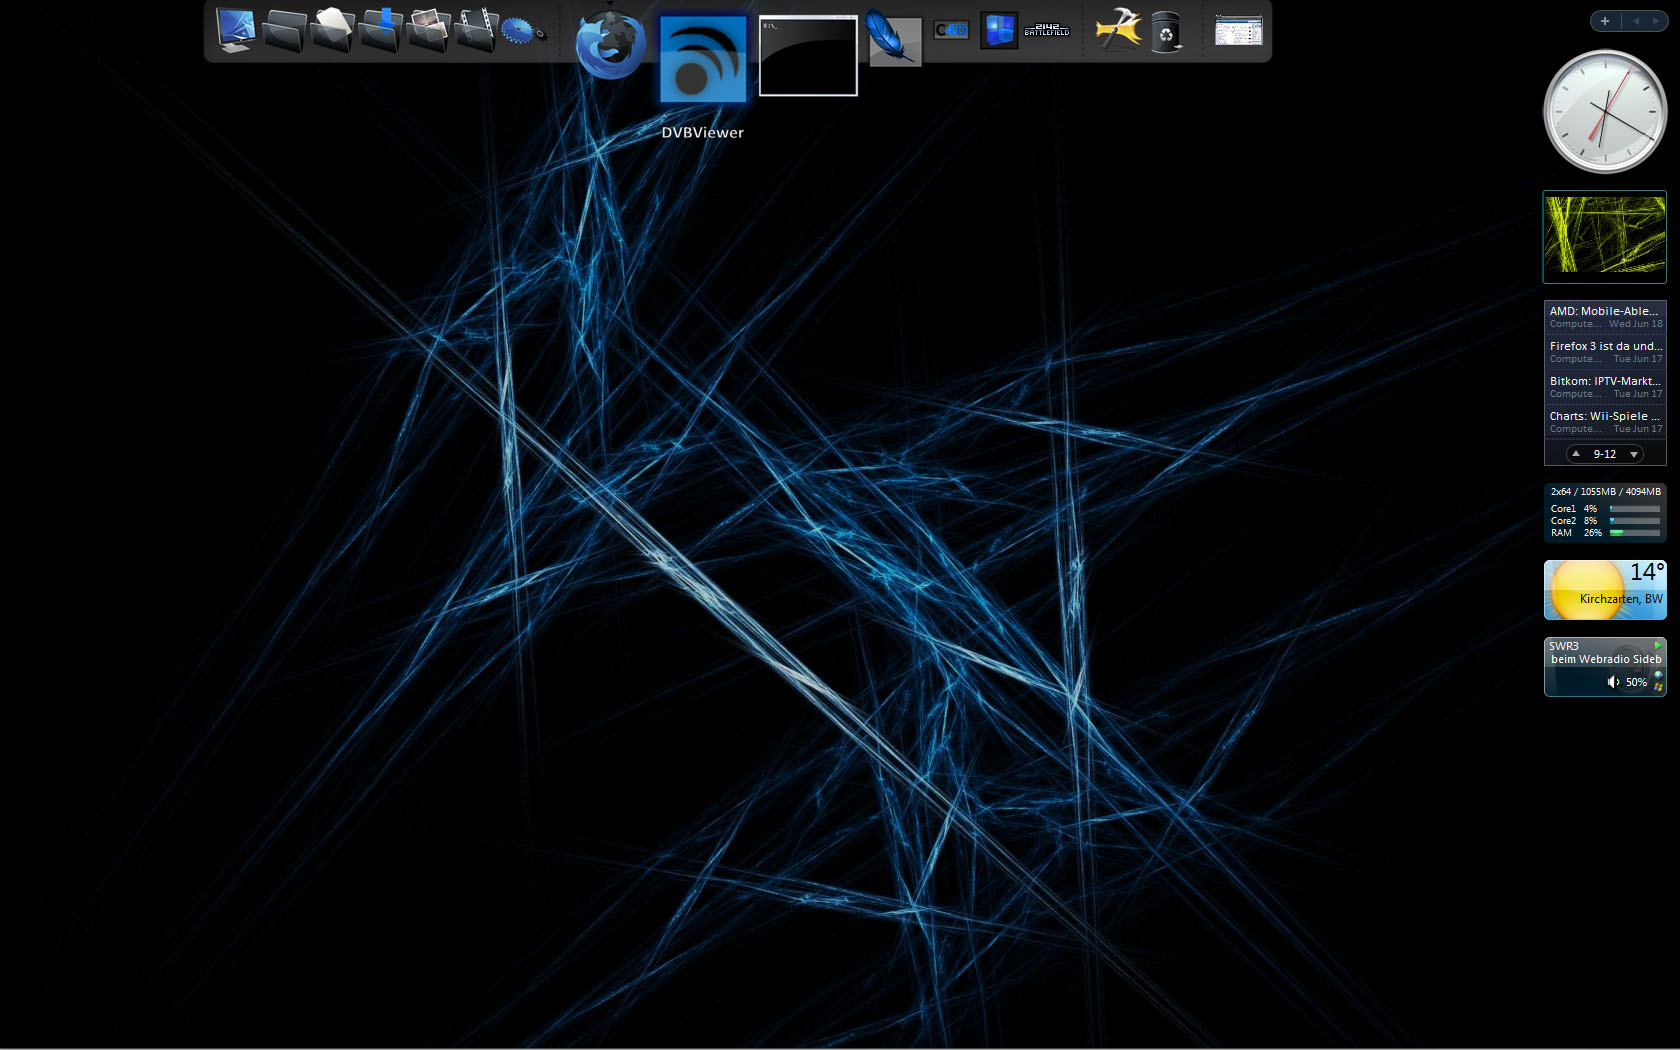Open the command prompt window icon
The image size is (1680, 1050).
(x=808, y=56)
